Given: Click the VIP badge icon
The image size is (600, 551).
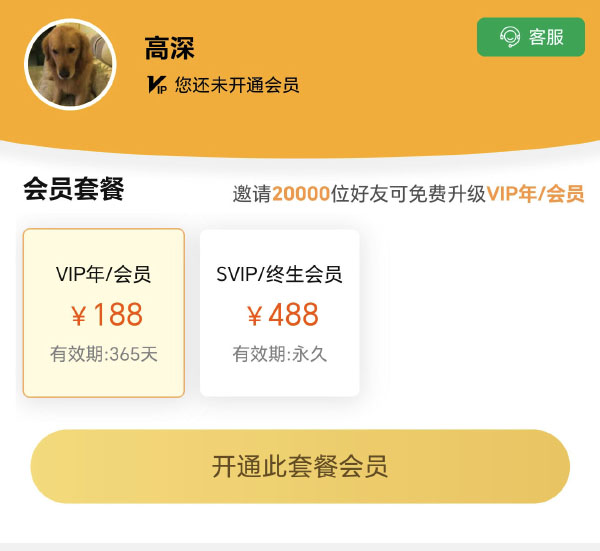Looking at the screenshot, I should coord(157,85).
